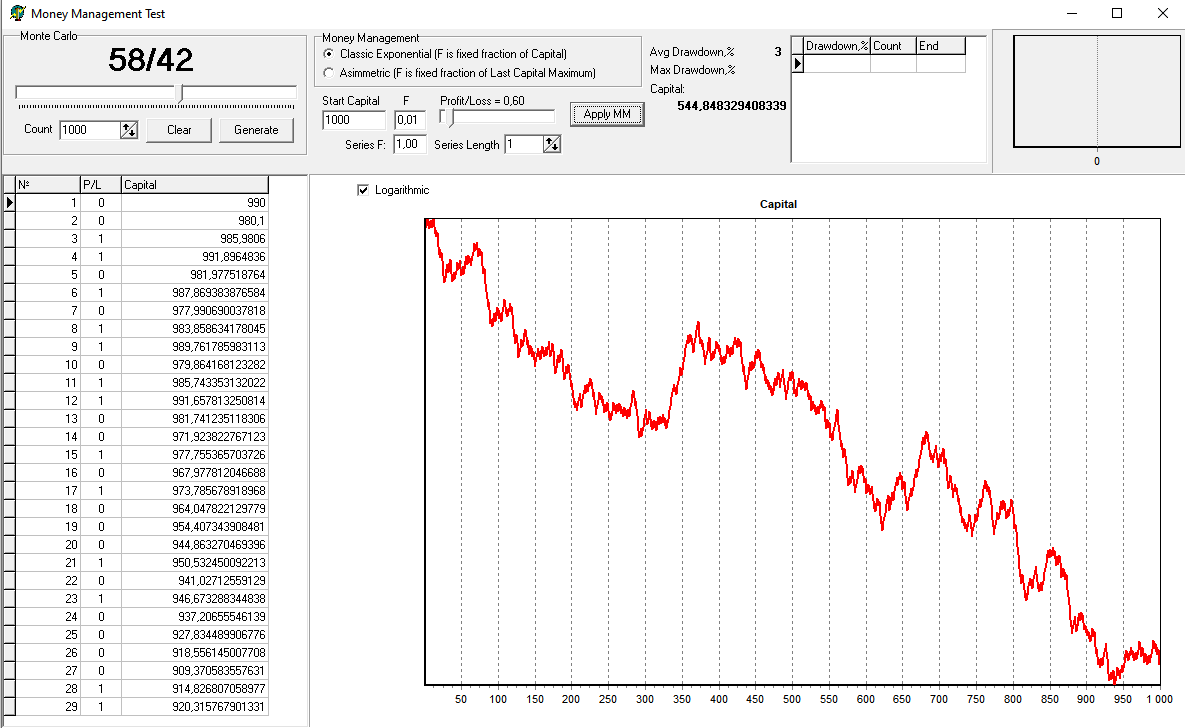Click the Capital column header

[194, 185]
